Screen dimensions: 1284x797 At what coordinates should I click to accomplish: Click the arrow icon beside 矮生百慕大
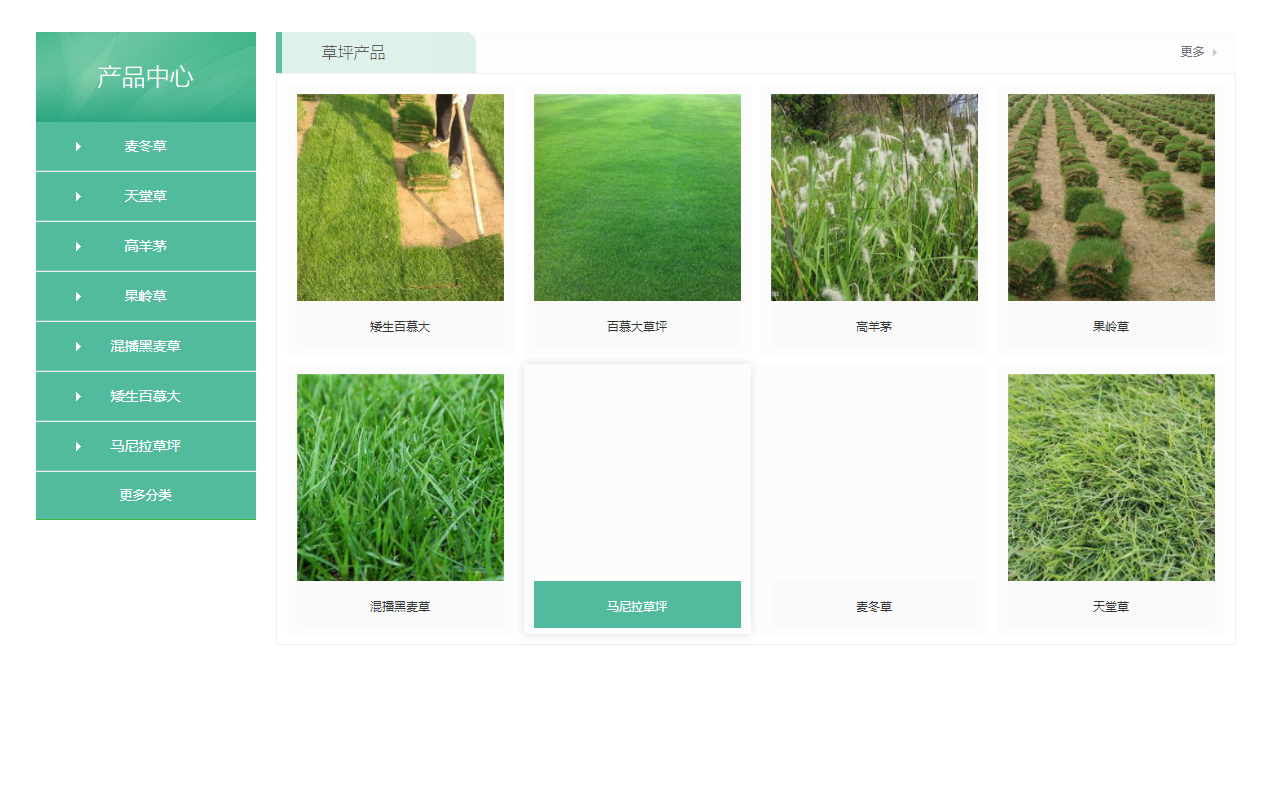(x=78, y=397)
